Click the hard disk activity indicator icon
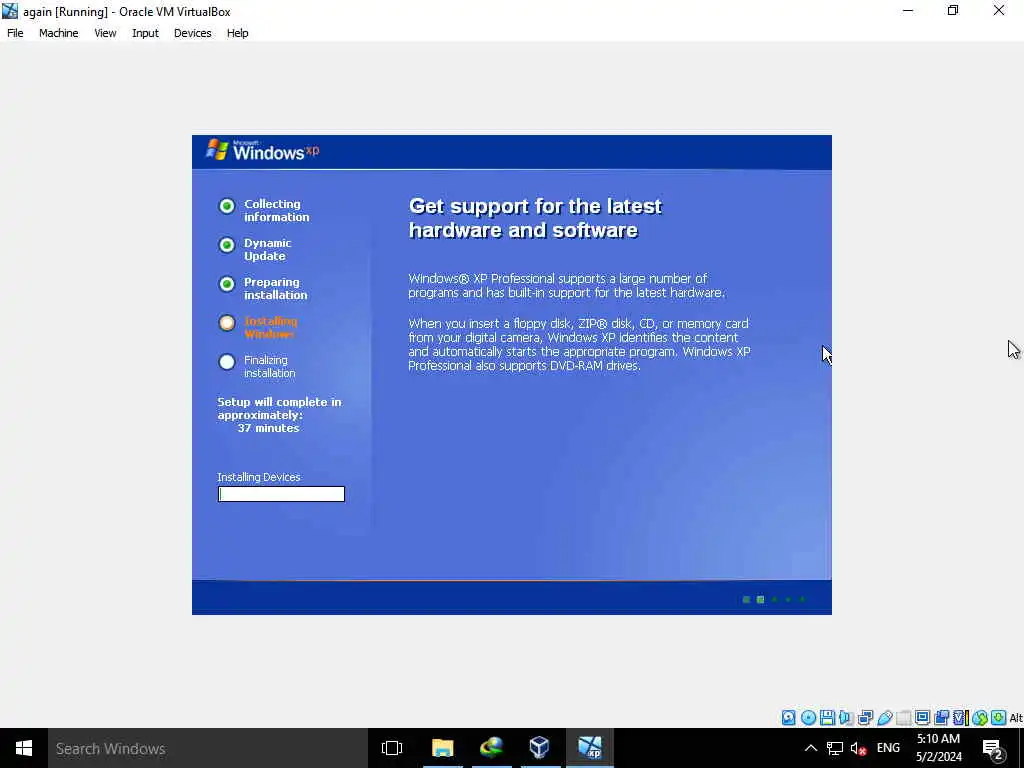Viewport: 1024px width, 768px height. [789, 718]
